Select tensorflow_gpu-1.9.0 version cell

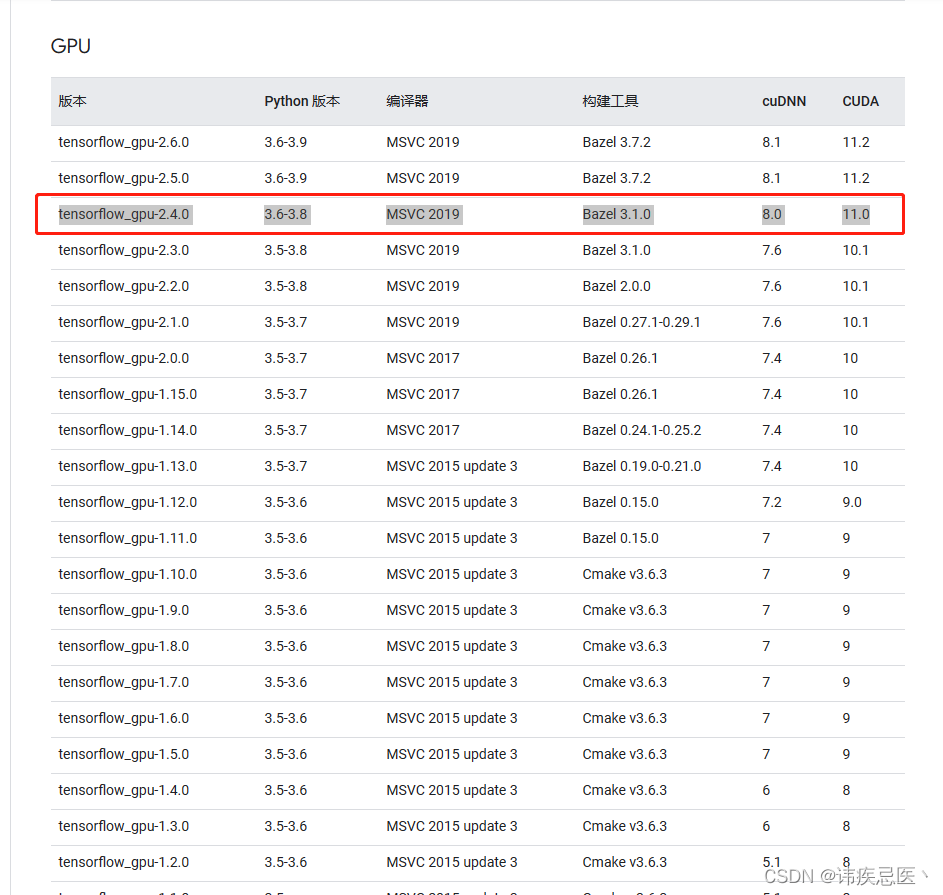124,611
